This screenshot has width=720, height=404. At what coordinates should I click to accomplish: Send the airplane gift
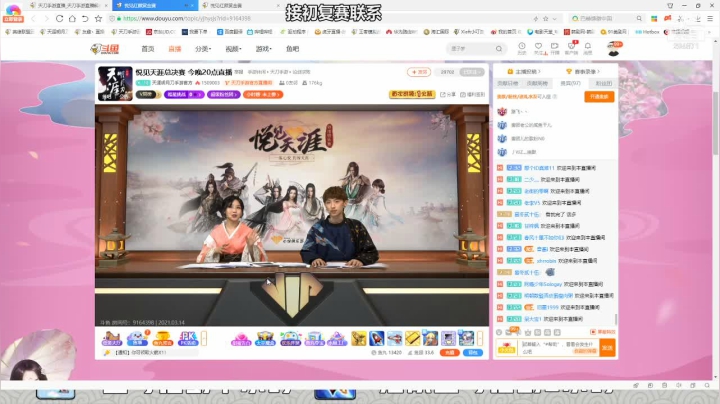tap(394, 338)
